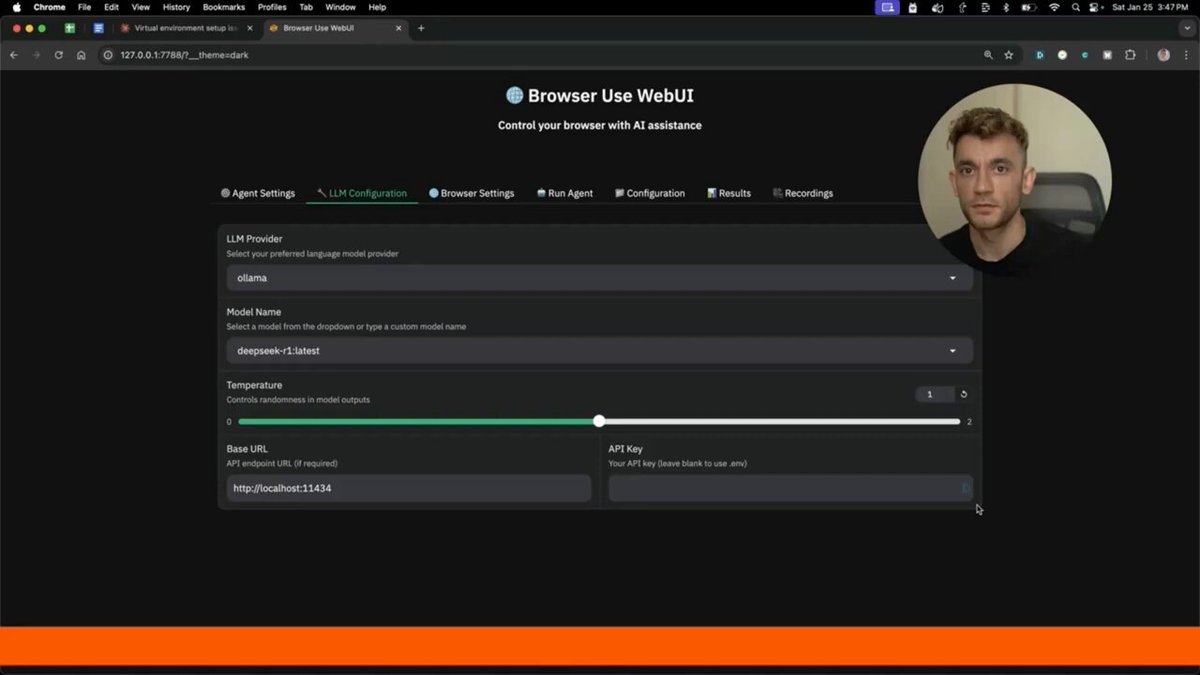This screenshot has height=675, width=1200.
Task: Open the History menu
Action: 176,7
